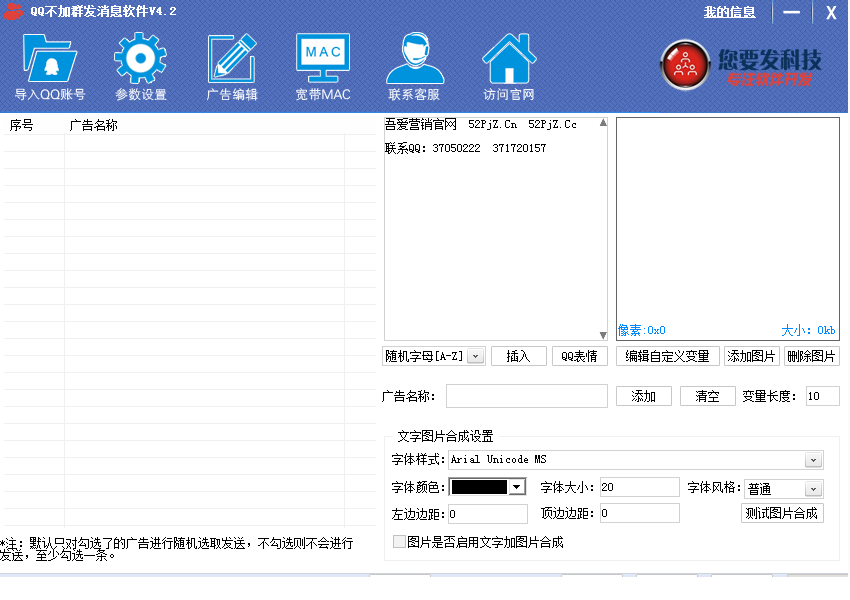Click 测试图片合成 button
This screenshot has width=850, height=600.
click(782, 513)
